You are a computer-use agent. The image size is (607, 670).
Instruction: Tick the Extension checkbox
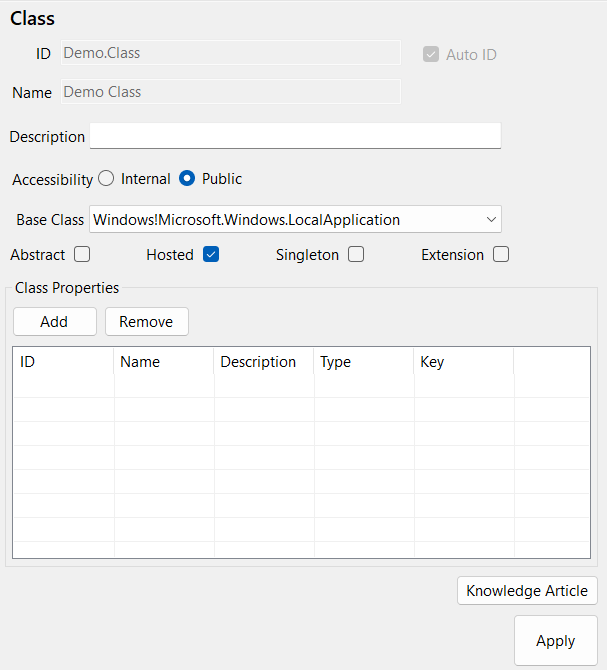pyautogui.click(x=501, y=254)
